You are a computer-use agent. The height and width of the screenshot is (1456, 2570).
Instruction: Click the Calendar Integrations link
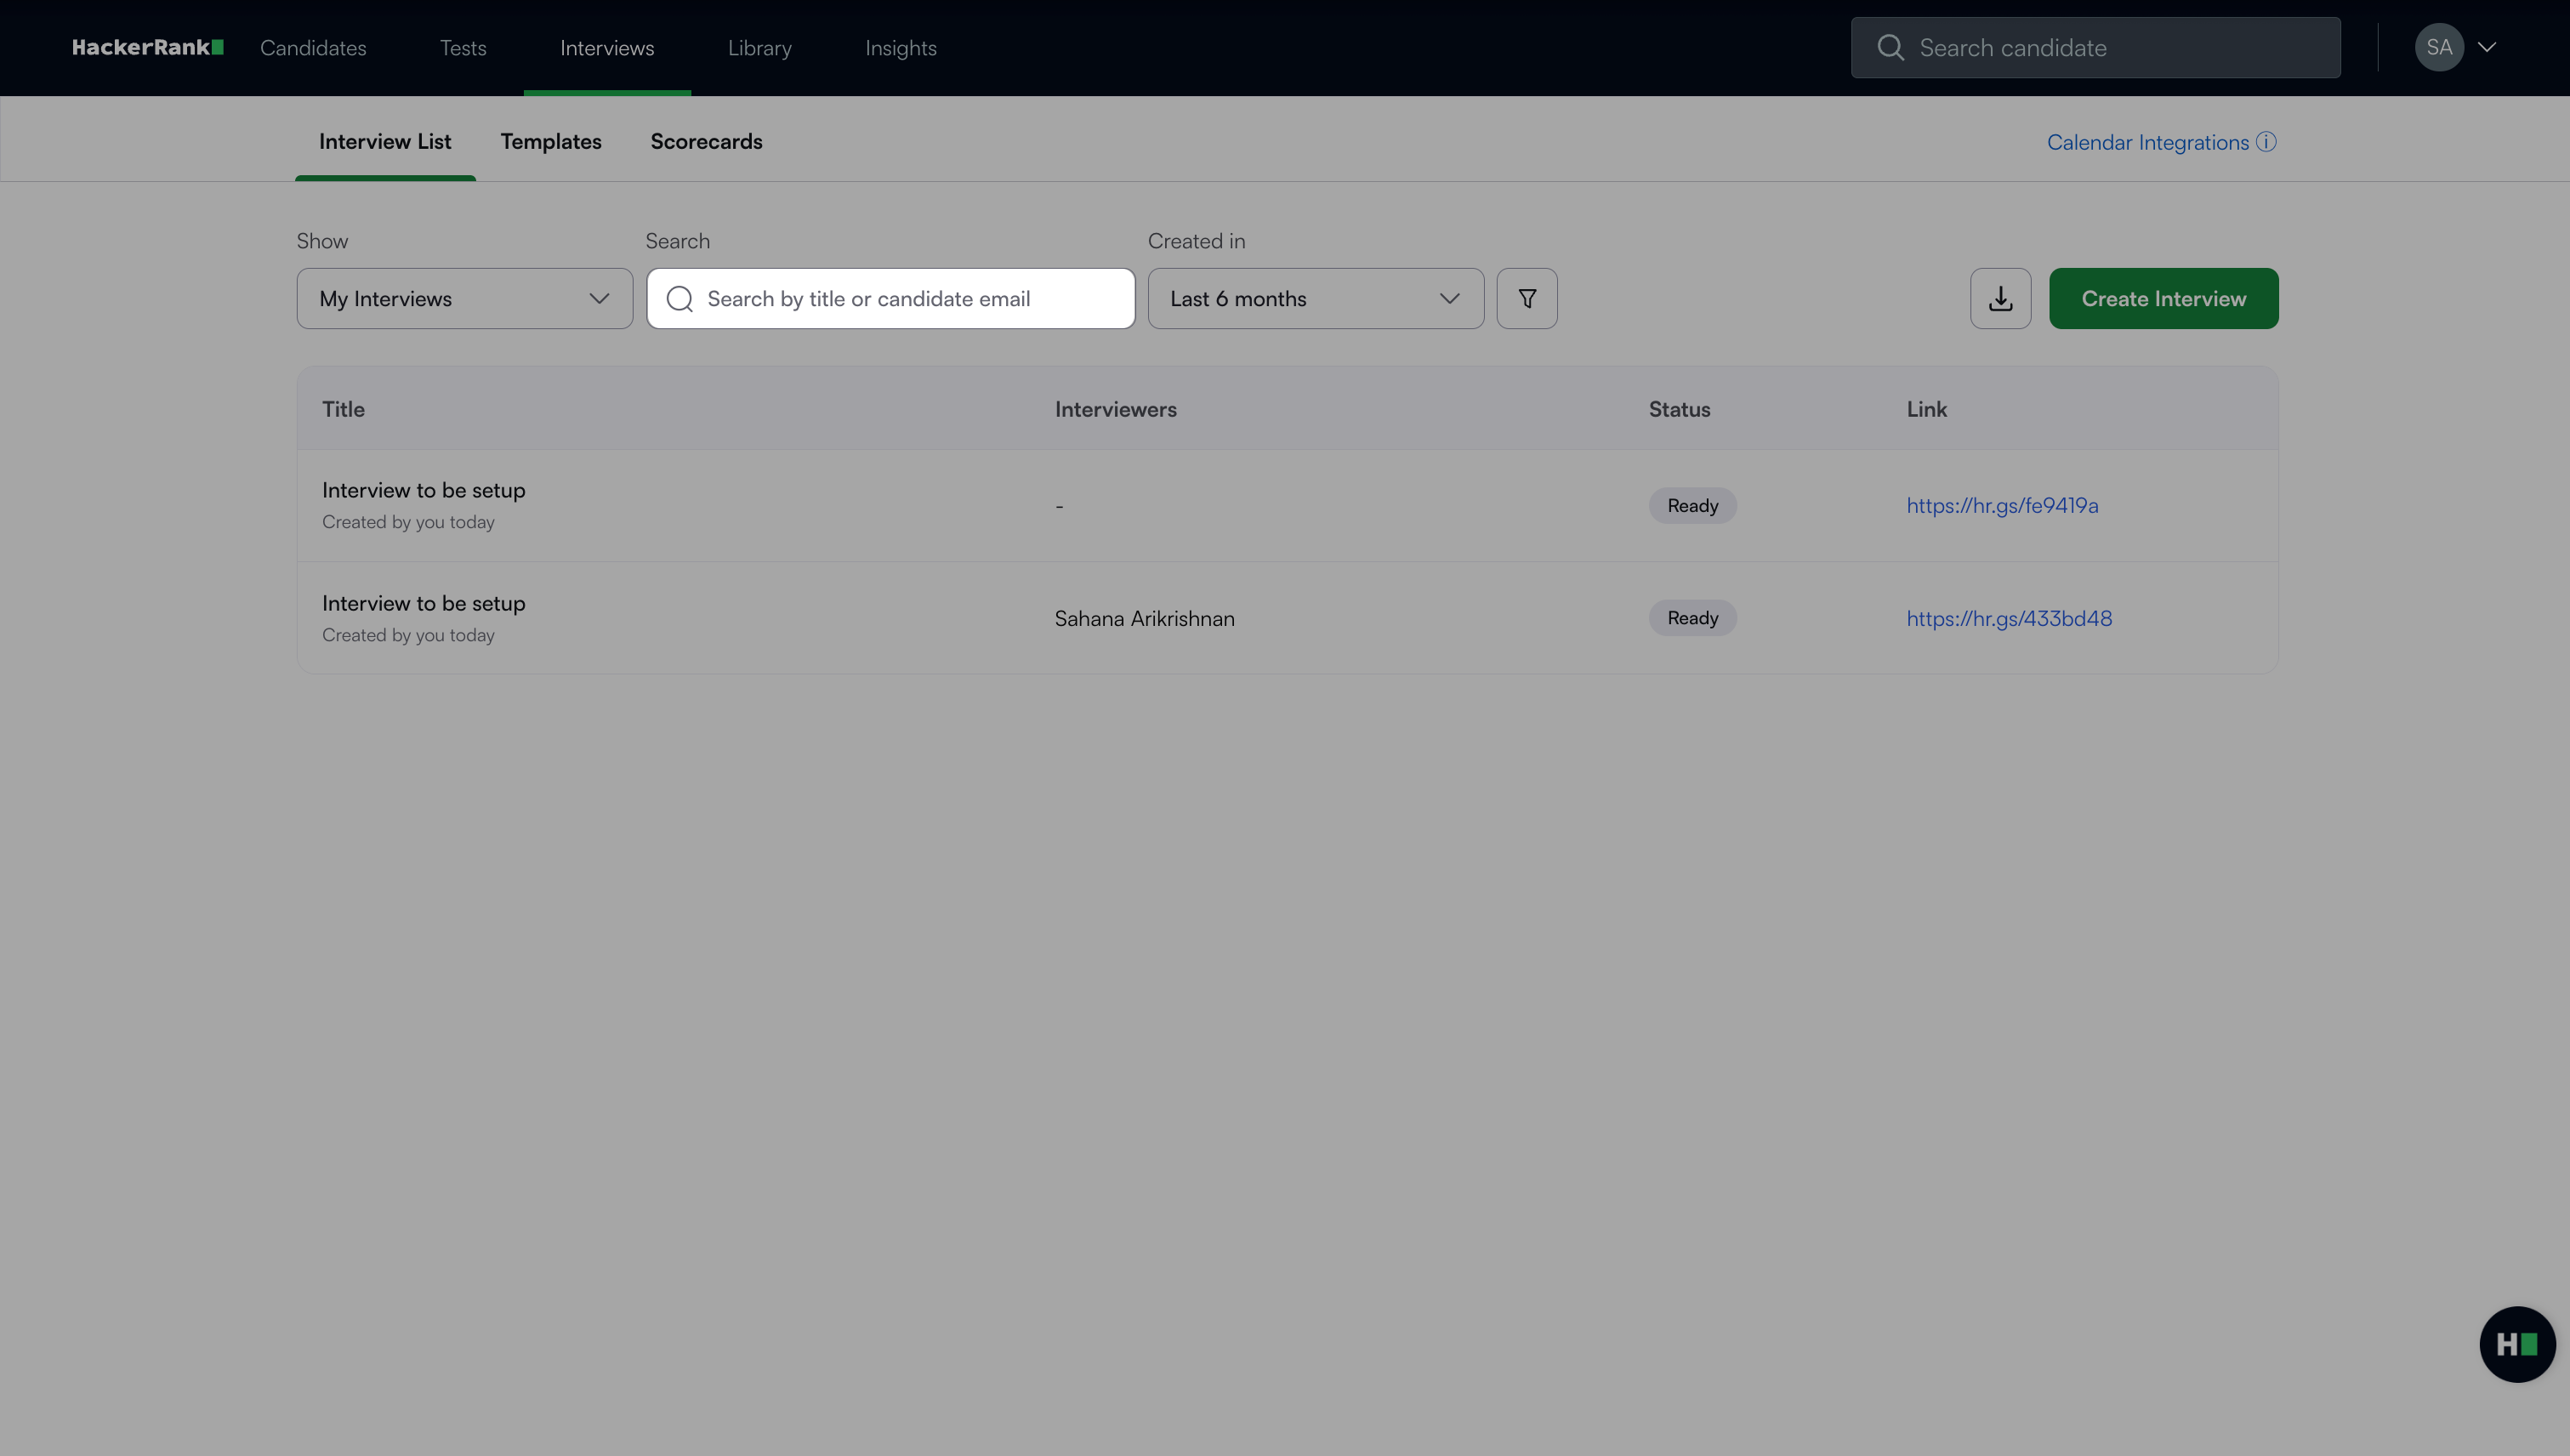(x=2147, y=142)
